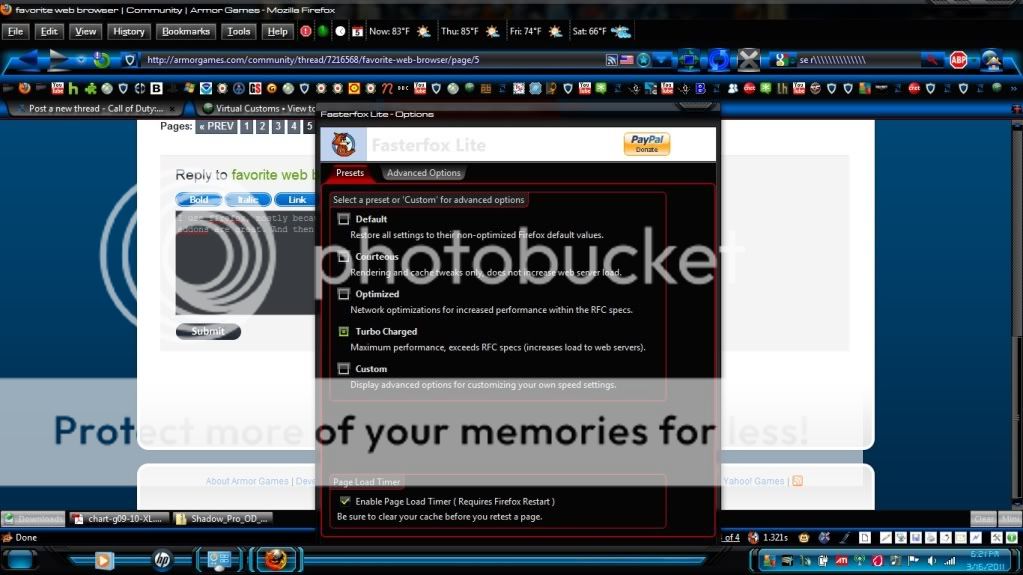Open the File menu

[15, 31]
